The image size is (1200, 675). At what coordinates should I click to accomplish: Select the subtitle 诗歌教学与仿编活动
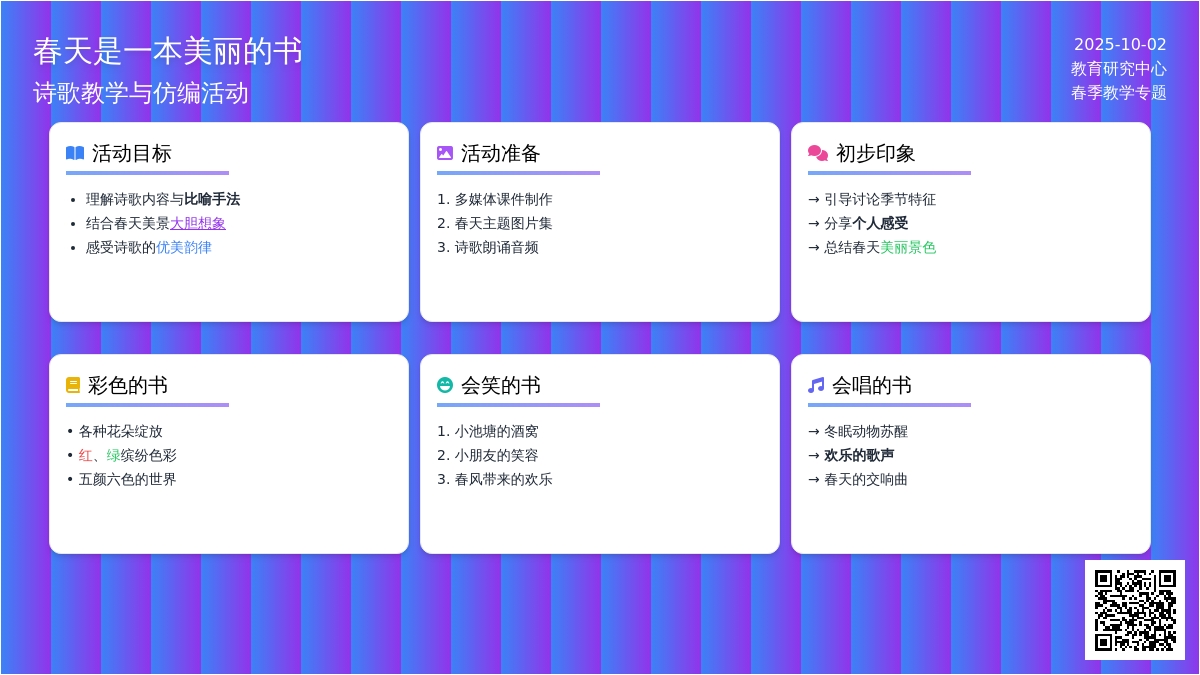(x=141, y=93)
